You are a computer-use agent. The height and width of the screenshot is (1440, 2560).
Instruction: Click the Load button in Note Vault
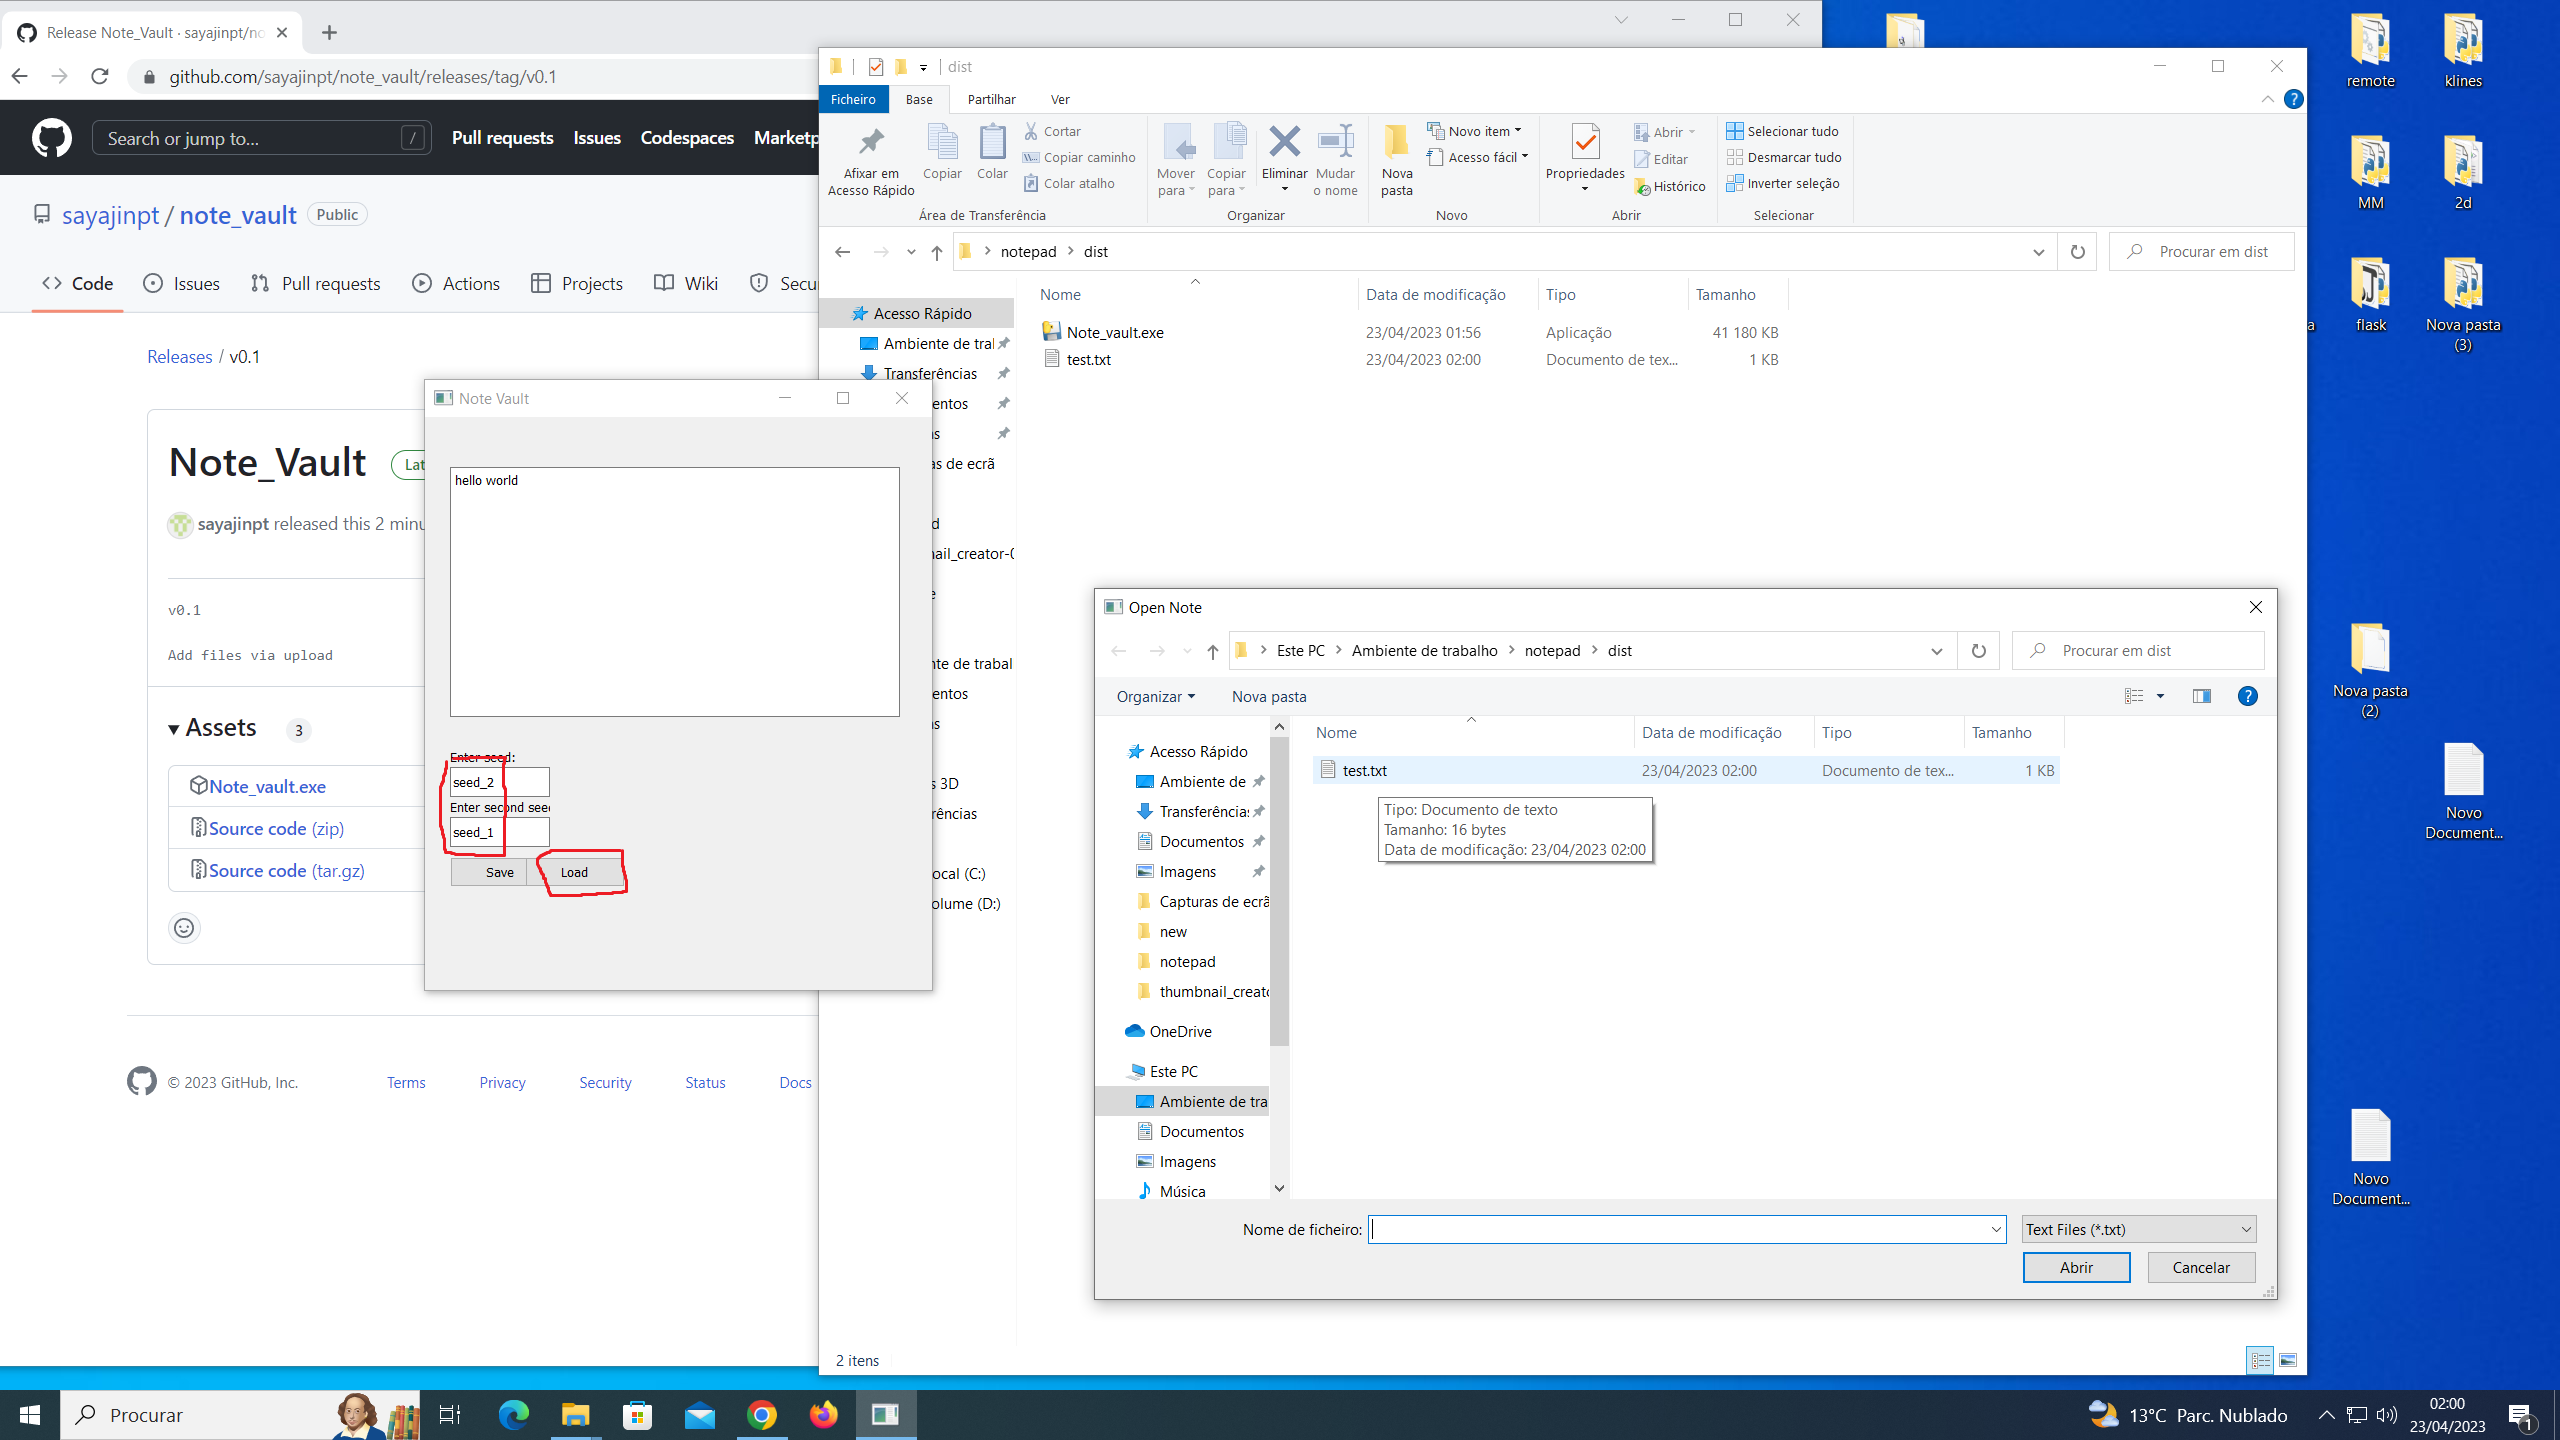(x=575, y=872)
